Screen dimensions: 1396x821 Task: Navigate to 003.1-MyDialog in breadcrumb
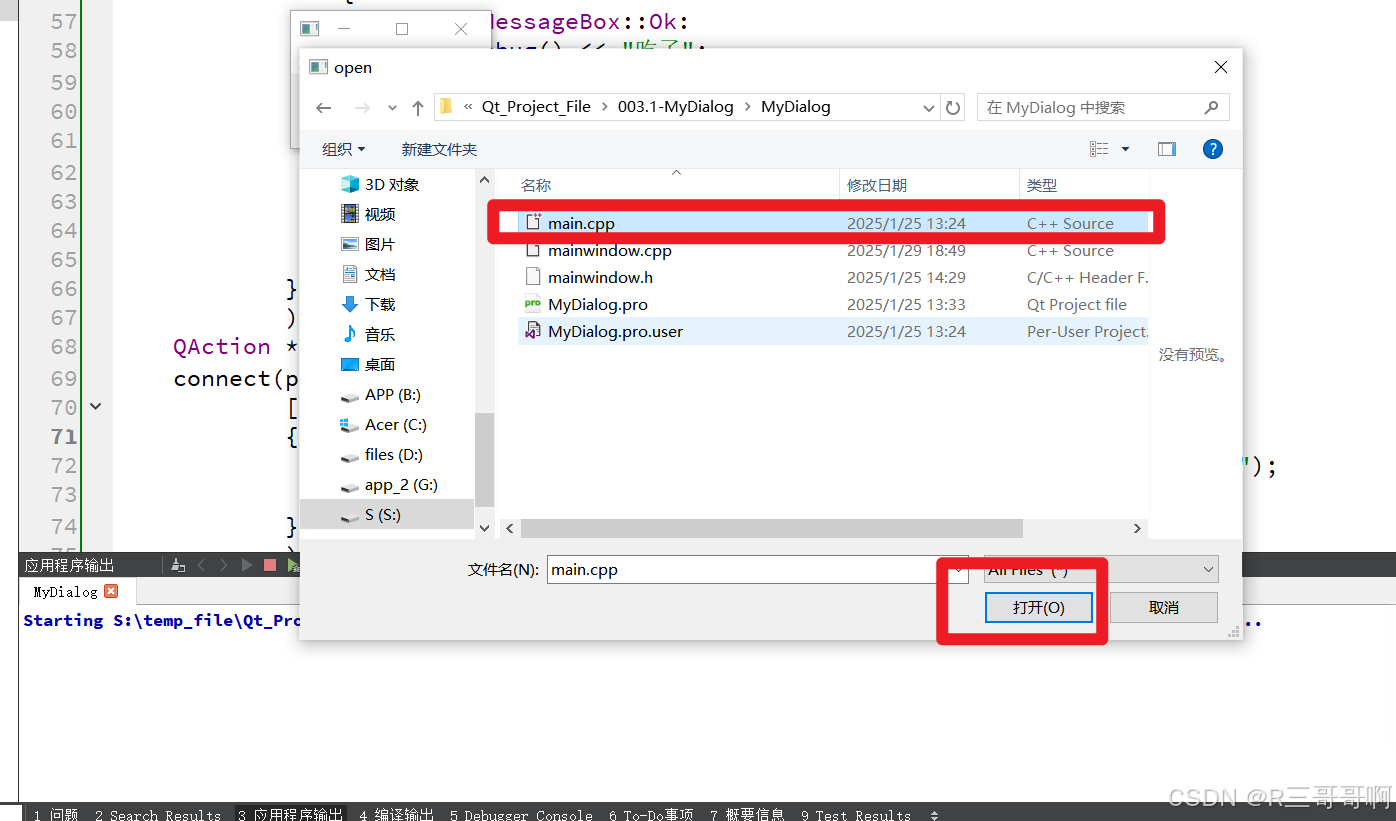(x=675, y=107)
